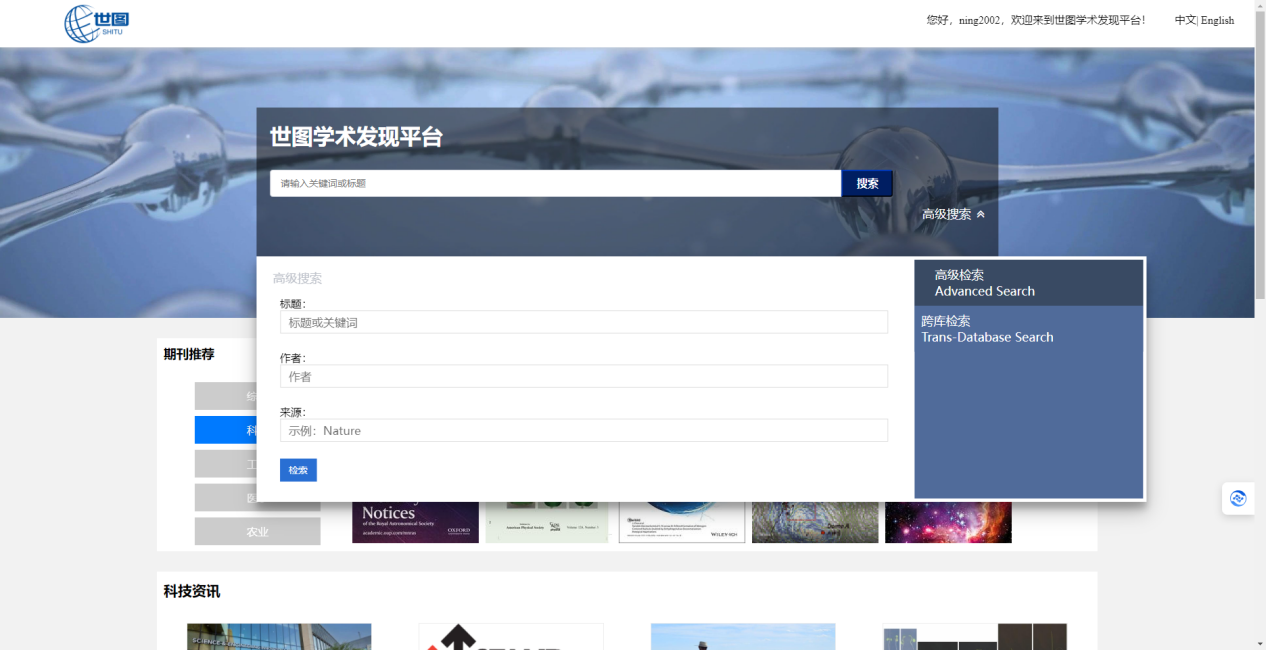The width and height of the screenshot is (1266, 650).
Task: Open the Monthly Notices journal cover
Action: point(415,522)
